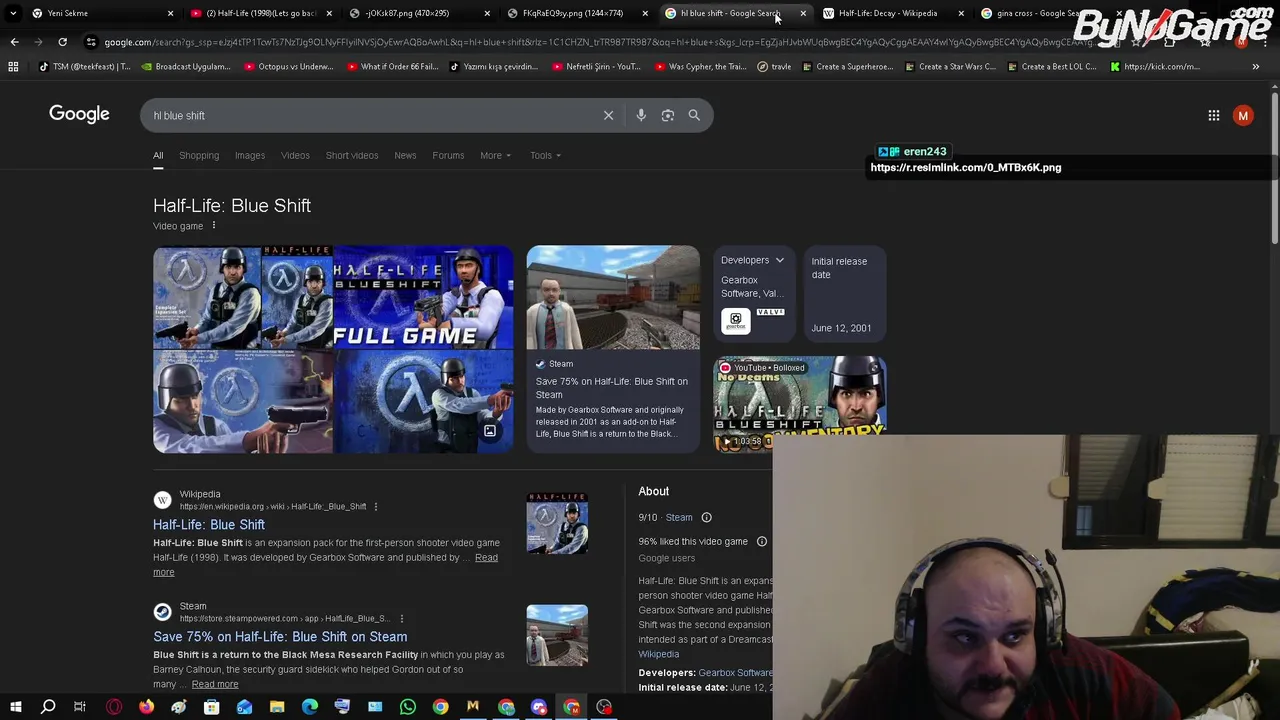The width and height of the screenshot is (1280, 720).
Task: Launch Firefox from the taskbar
Action: point(146,707)
